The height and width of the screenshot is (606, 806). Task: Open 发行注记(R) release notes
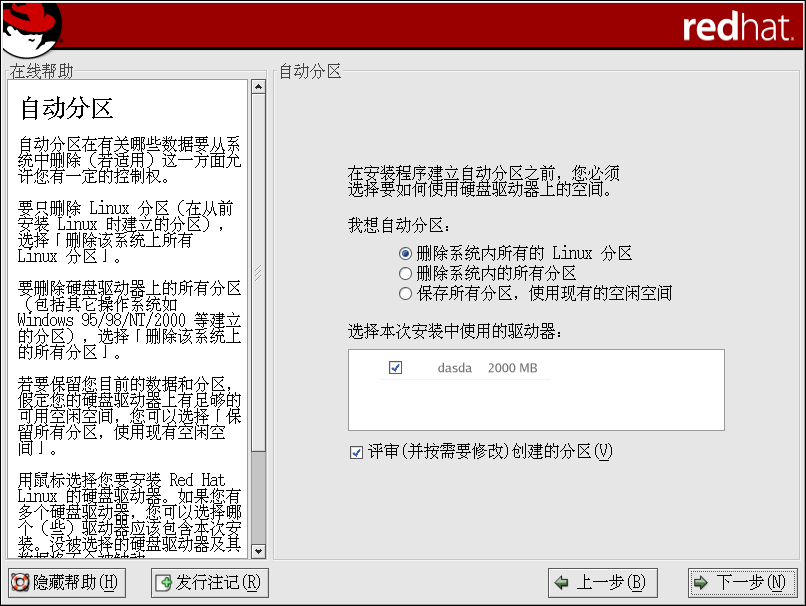210,582
